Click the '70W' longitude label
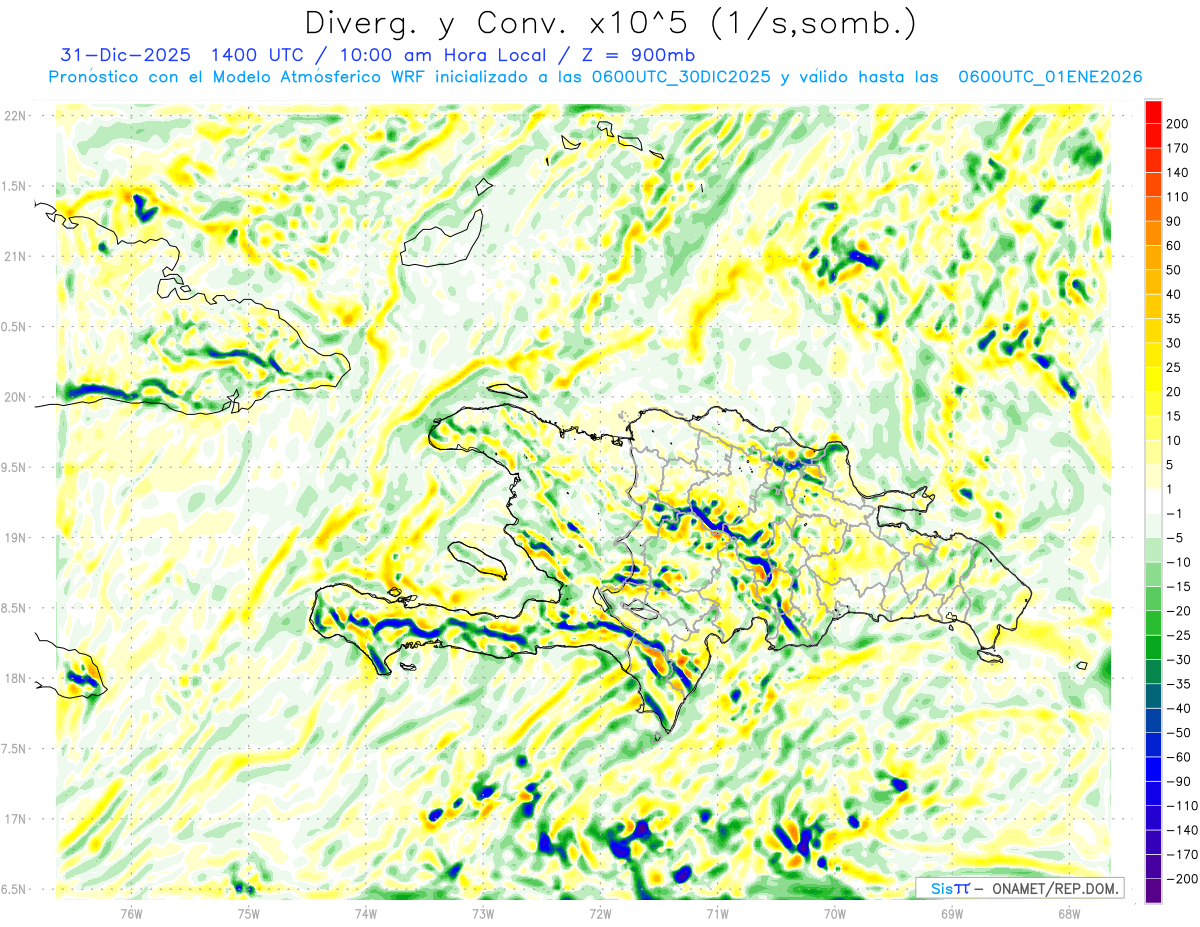Image resolution: width=1200 pixels, height=927 pixels. [x=835, y=913]
